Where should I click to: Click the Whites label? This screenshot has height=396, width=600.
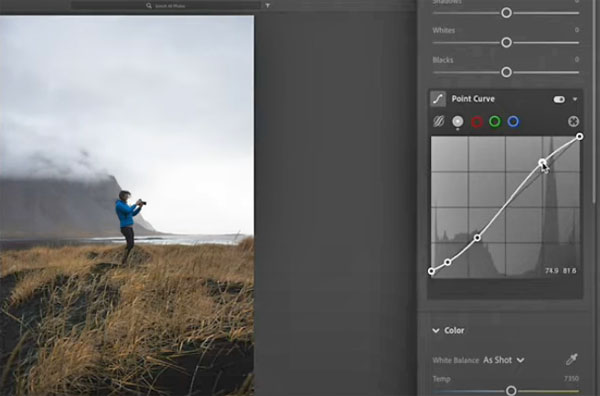[x=443, y=30]
